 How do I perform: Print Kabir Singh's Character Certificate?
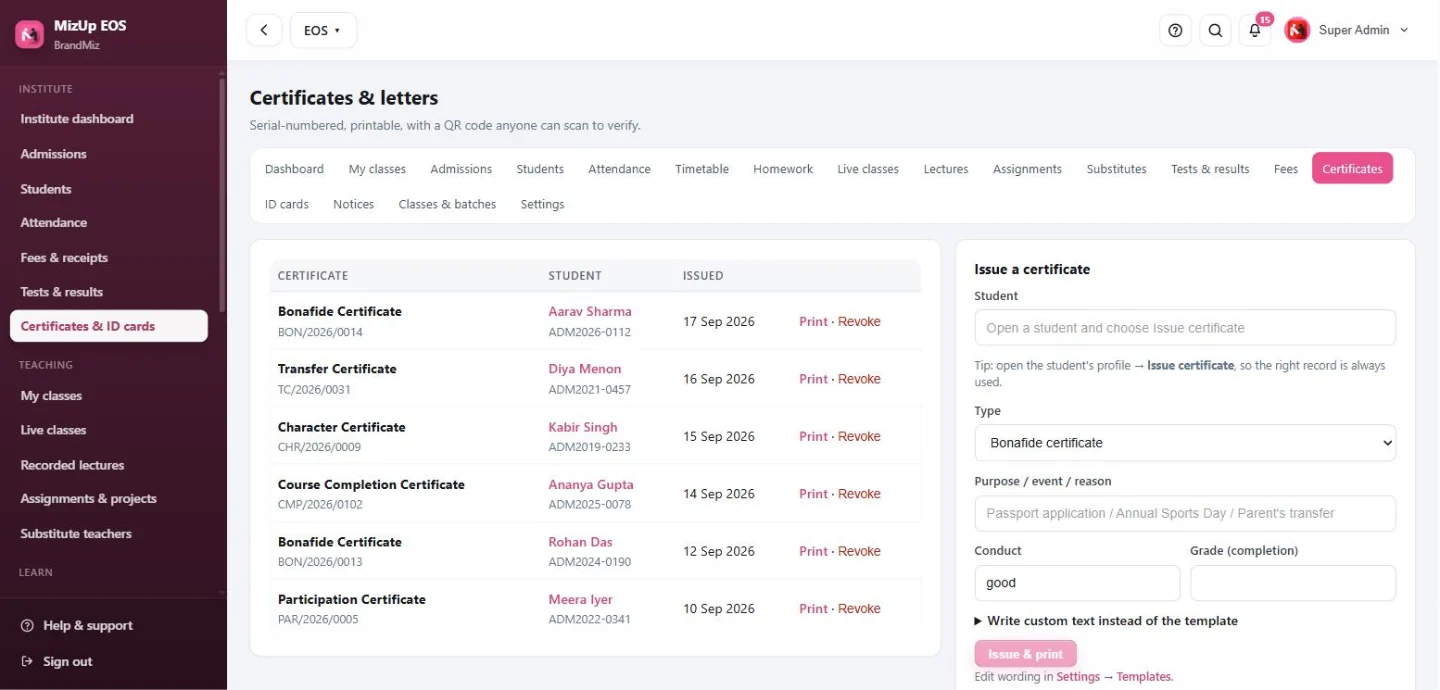(x=813, y=437)
